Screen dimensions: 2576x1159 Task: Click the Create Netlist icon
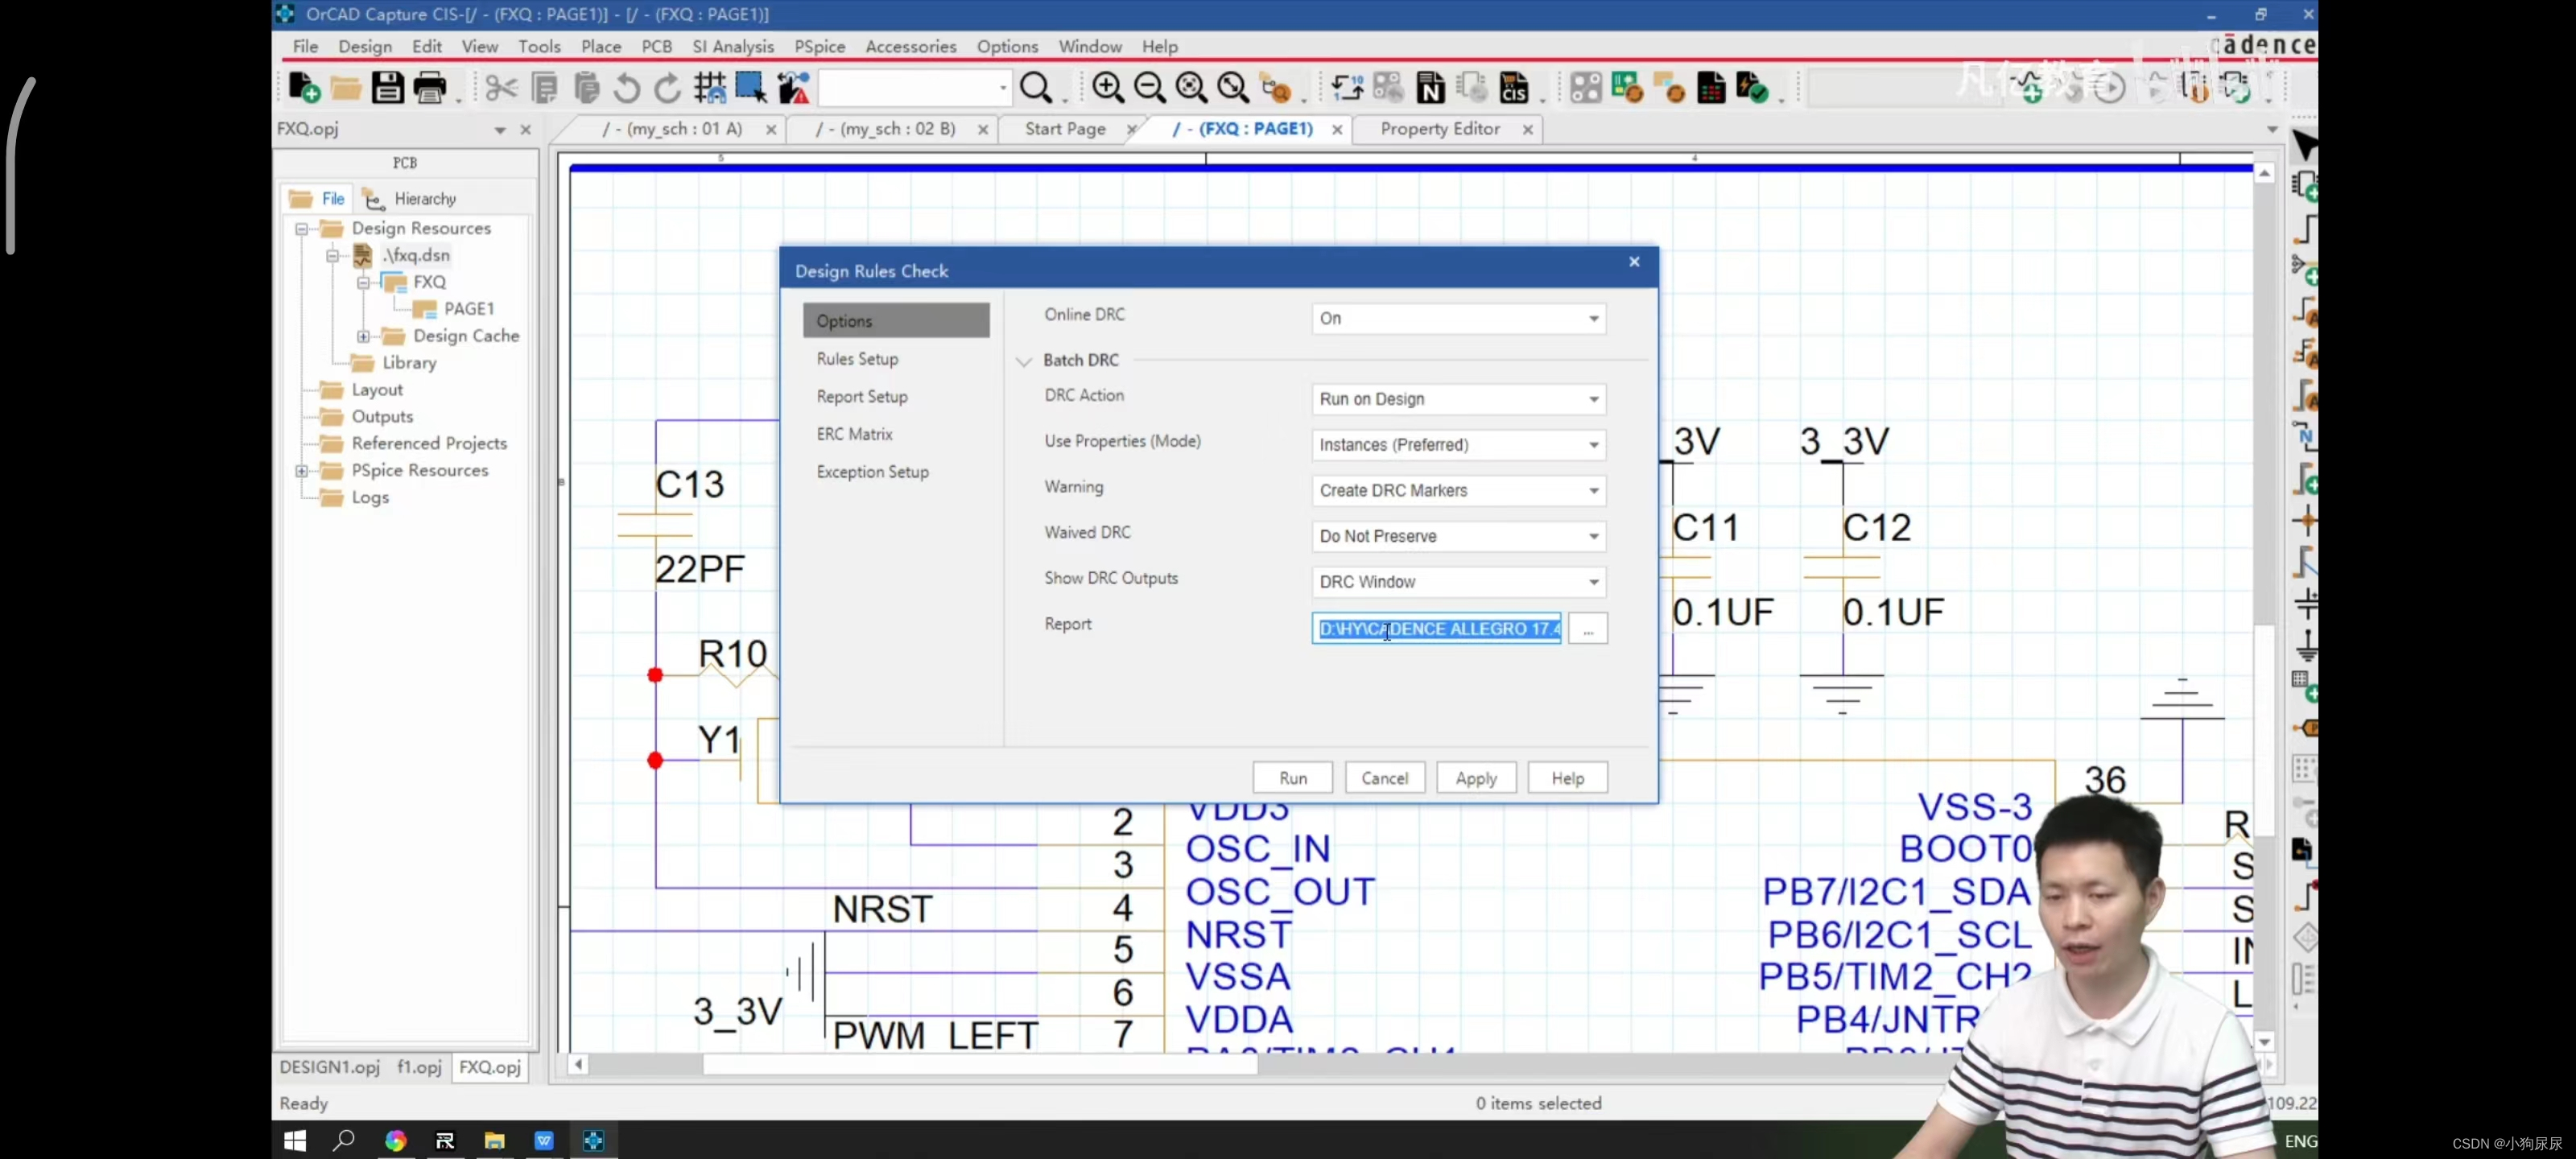pos(1431,88)
